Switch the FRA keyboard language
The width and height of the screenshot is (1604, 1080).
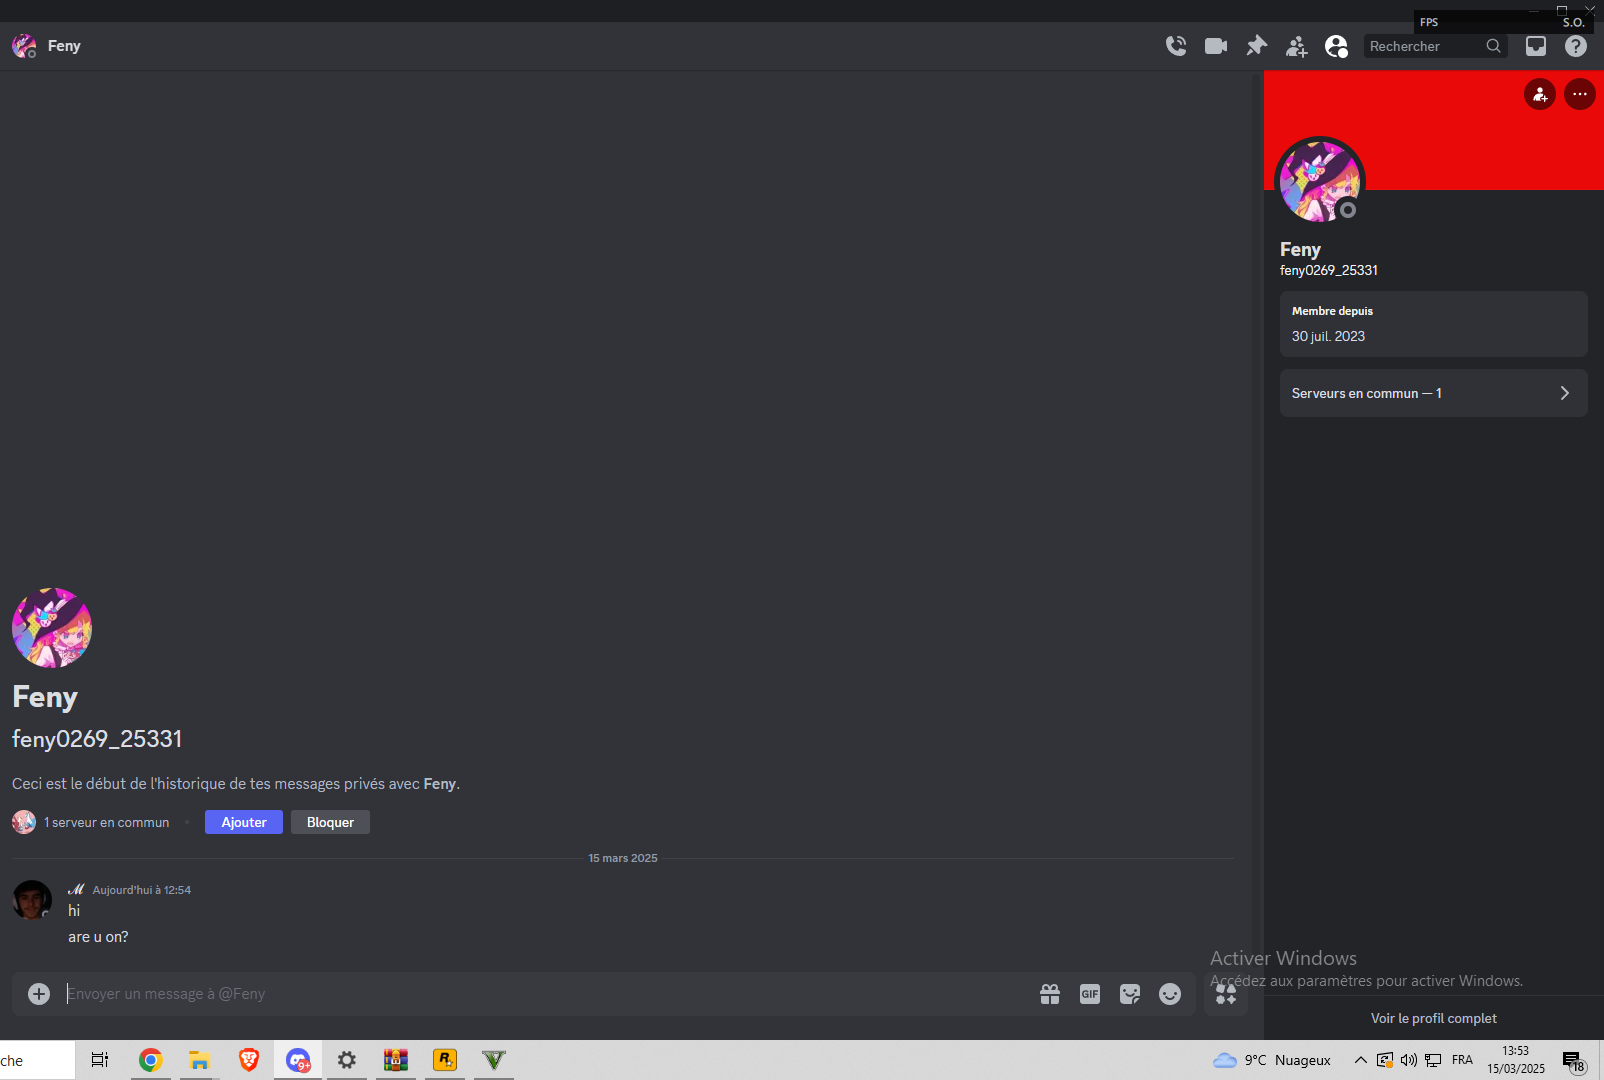(1462, 1060)
